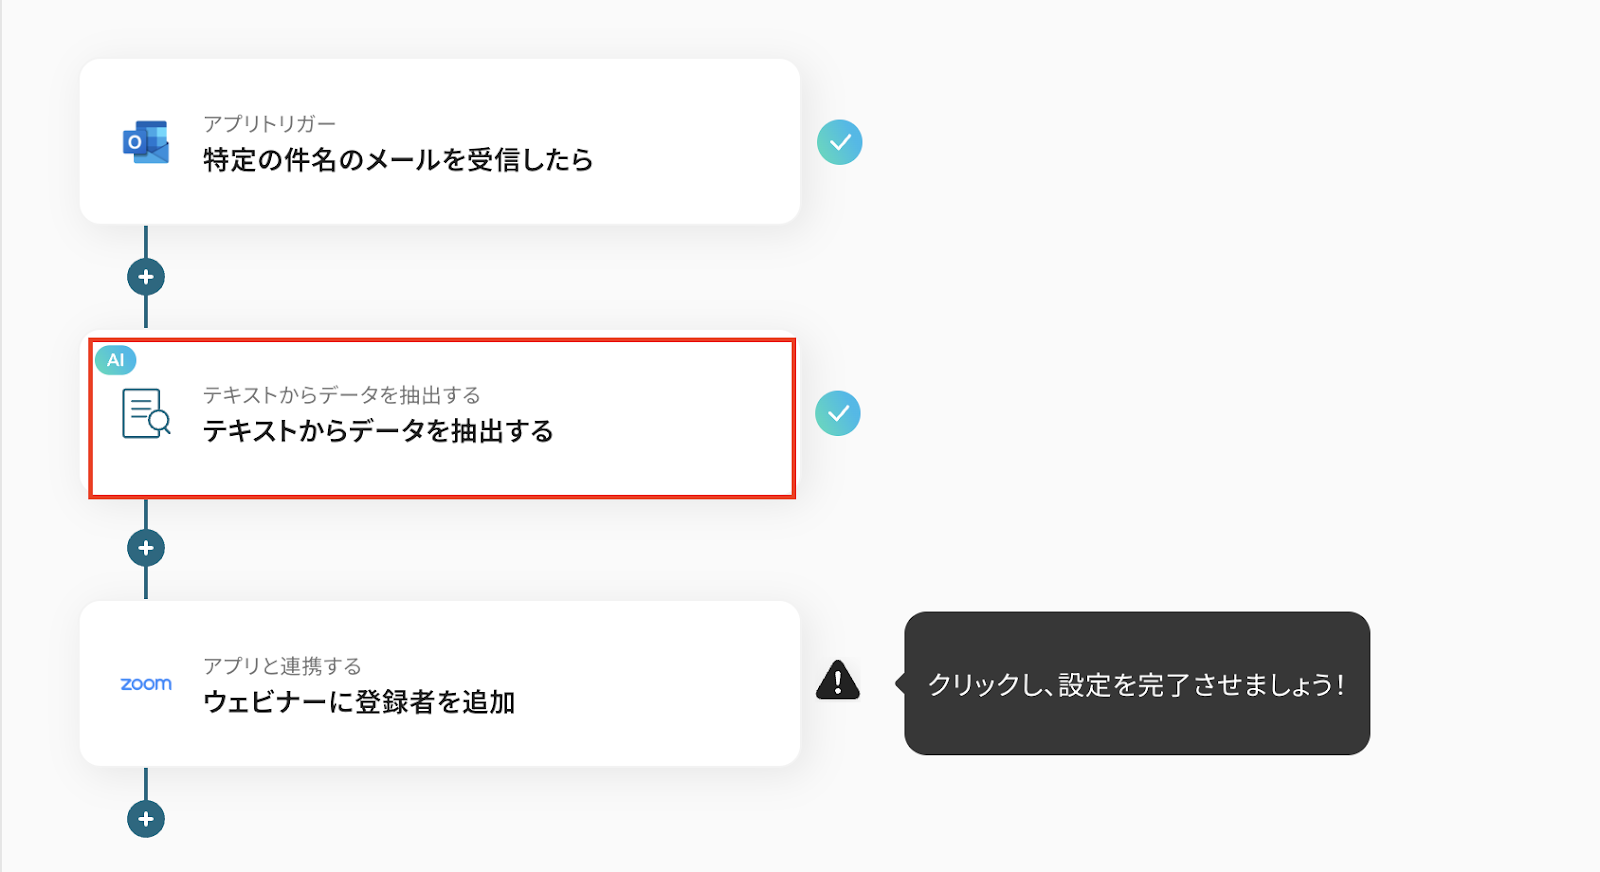This screenshot has height=872, width=1600.
Task: Click the Zoom logo icon
Action: (146, 684)
